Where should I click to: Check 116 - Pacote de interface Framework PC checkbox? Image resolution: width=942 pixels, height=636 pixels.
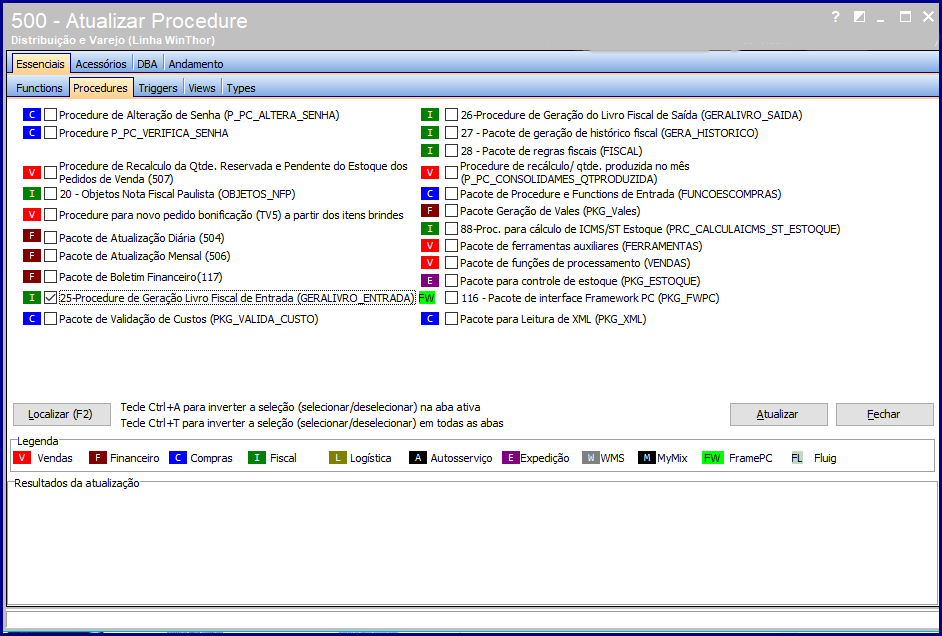pyautogui.click(x=451, y=298)
